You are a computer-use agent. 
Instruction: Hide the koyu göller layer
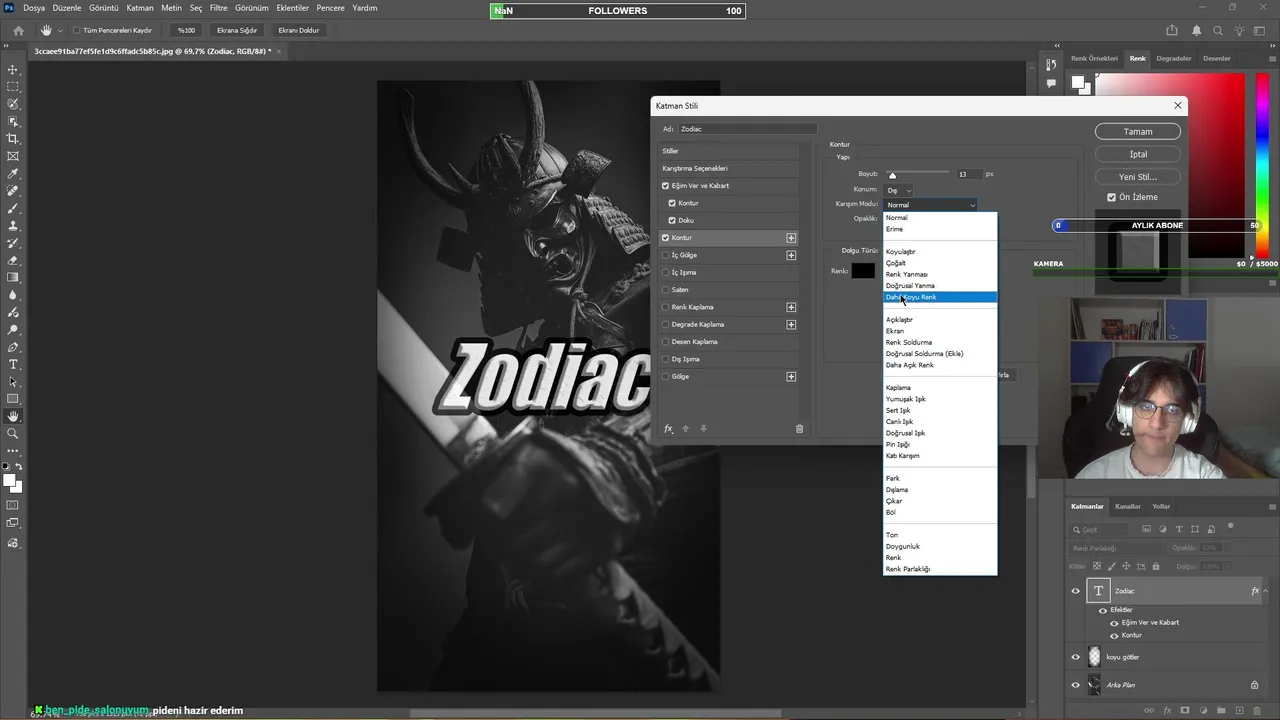pos(1076,657)
